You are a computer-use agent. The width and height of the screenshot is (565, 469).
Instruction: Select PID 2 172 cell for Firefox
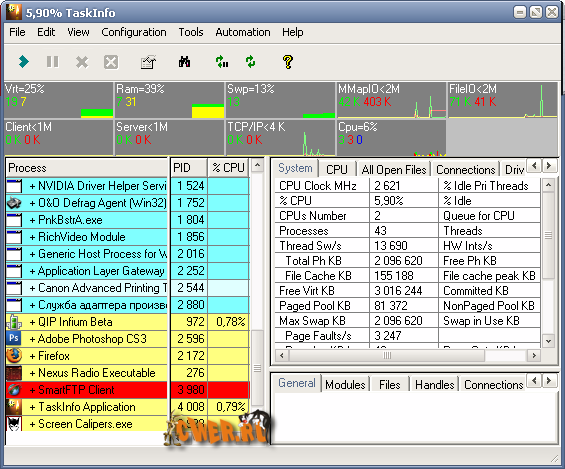[x=188, y=356]
